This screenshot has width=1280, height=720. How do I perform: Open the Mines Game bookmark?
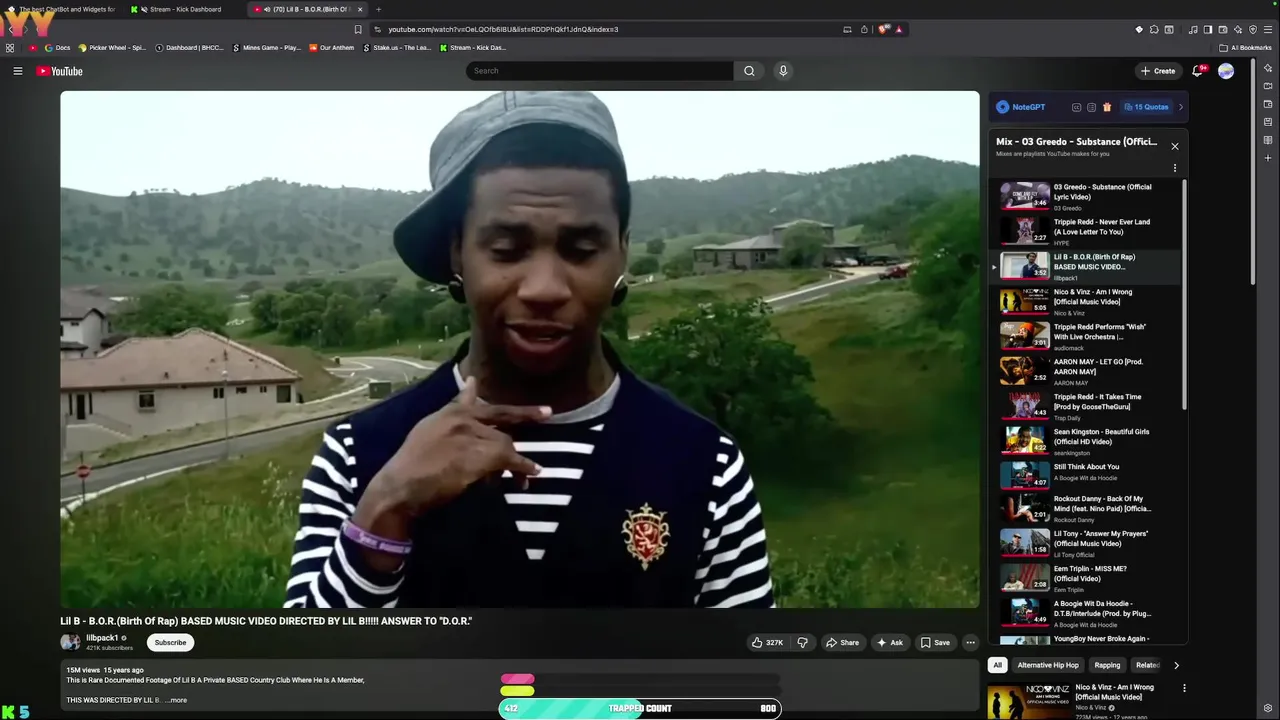point(266,47)
